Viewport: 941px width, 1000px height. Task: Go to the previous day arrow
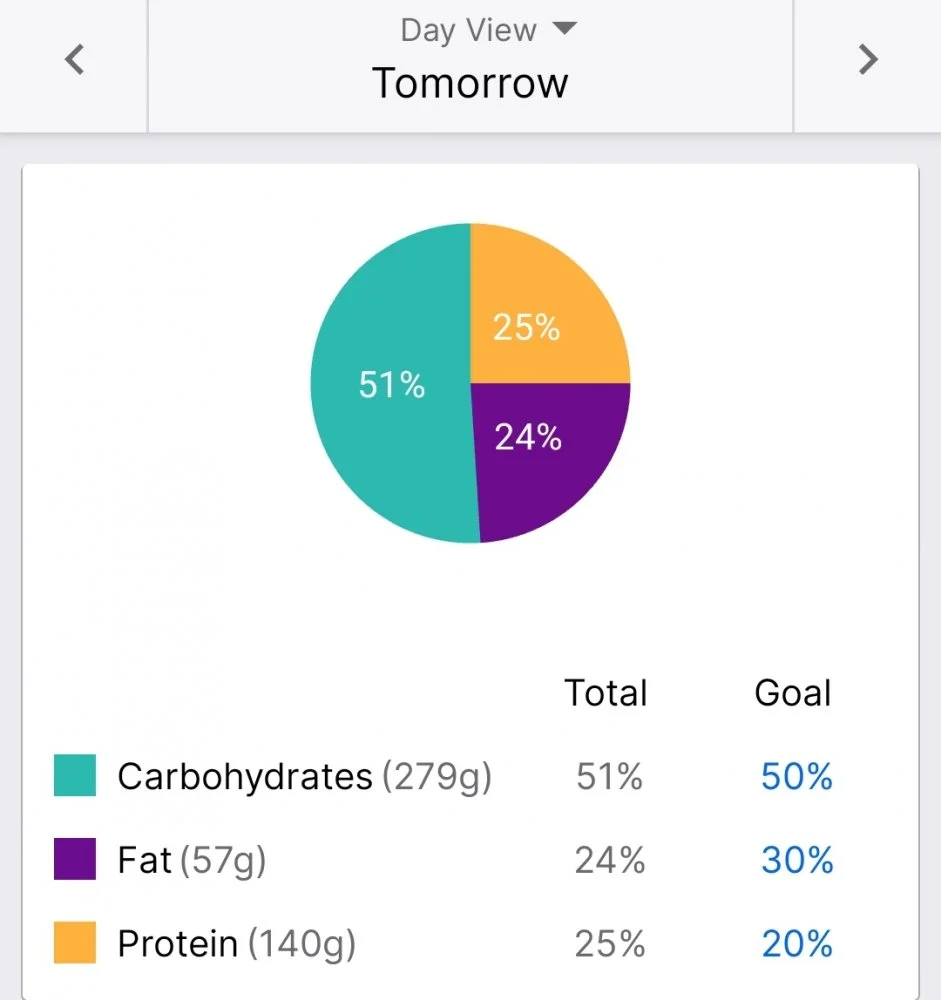click(x=73, y=61)
